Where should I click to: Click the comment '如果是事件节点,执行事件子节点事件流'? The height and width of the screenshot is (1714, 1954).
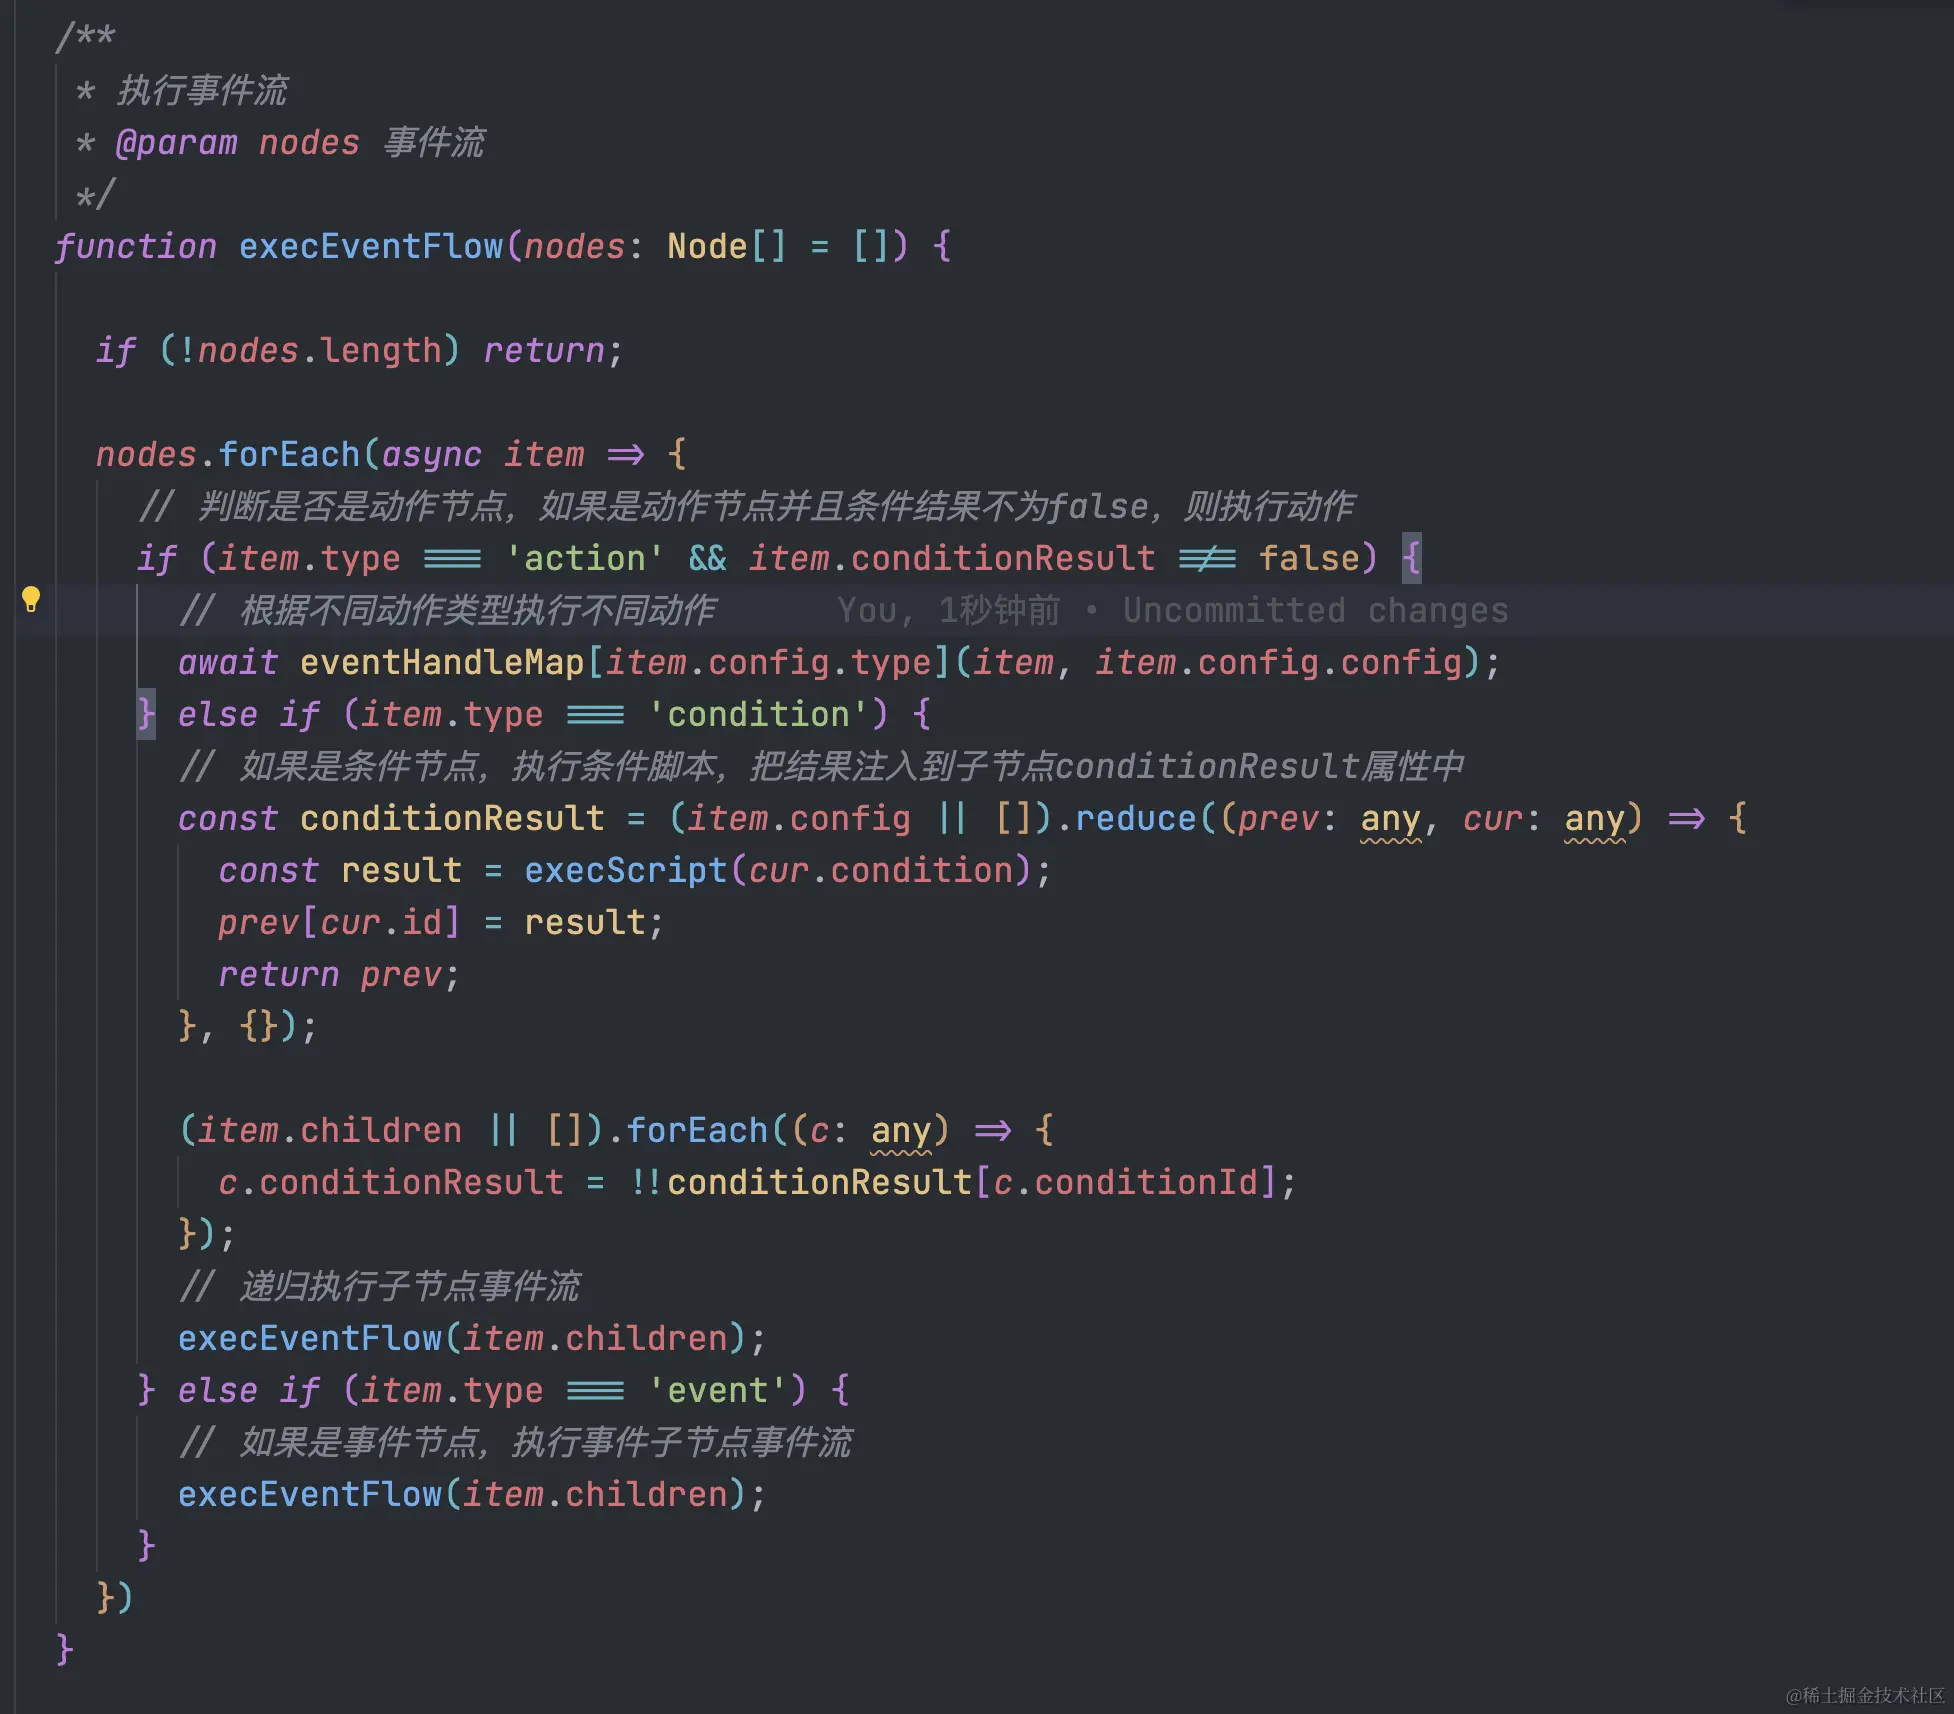point(516,1442)
